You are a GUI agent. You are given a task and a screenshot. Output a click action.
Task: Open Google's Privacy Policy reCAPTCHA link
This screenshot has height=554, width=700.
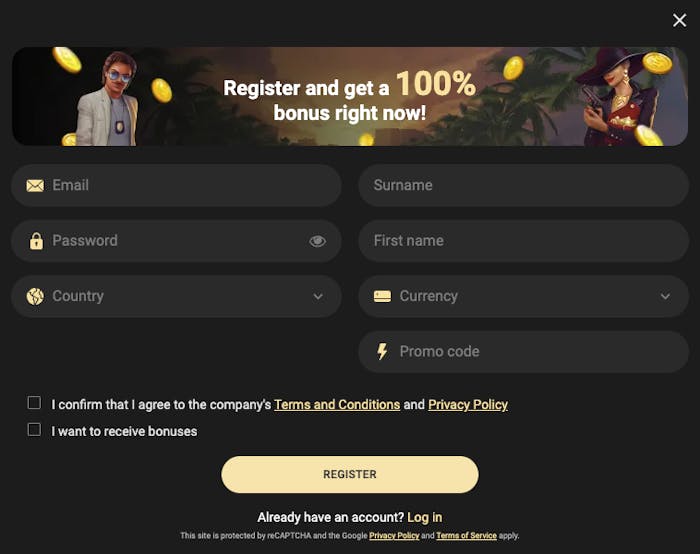(393, 536)
